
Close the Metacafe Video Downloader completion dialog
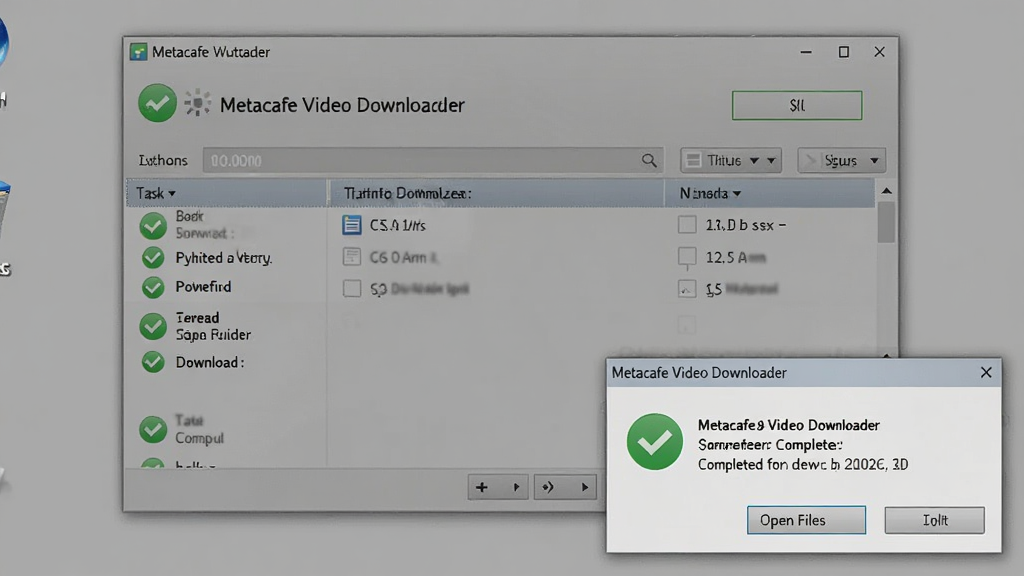(985, 372)
